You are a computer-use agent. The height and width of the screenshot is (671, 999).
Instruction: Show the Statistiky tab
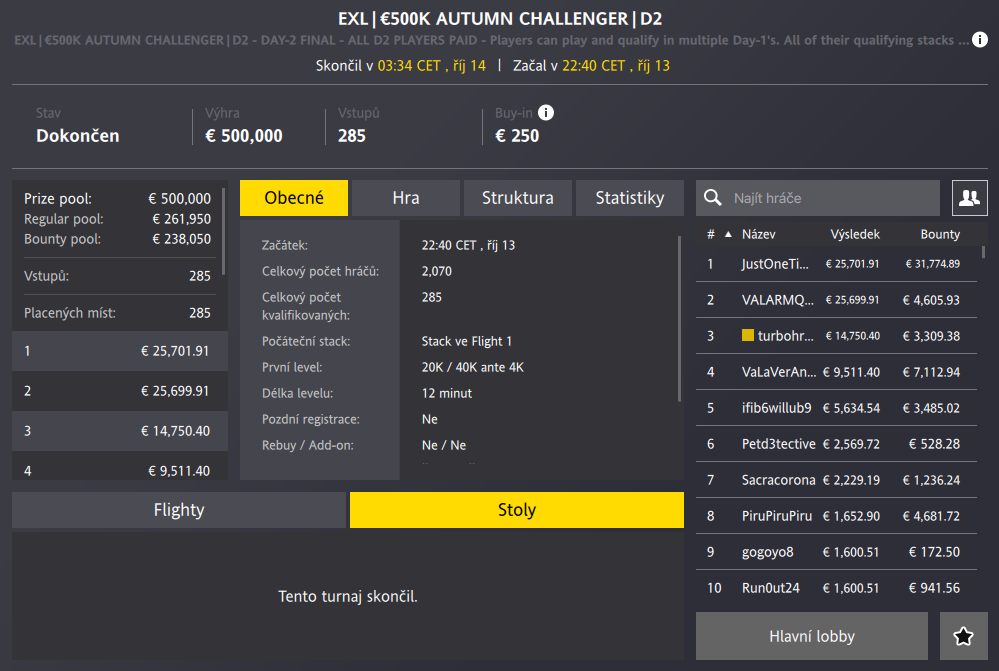[630, 198]
